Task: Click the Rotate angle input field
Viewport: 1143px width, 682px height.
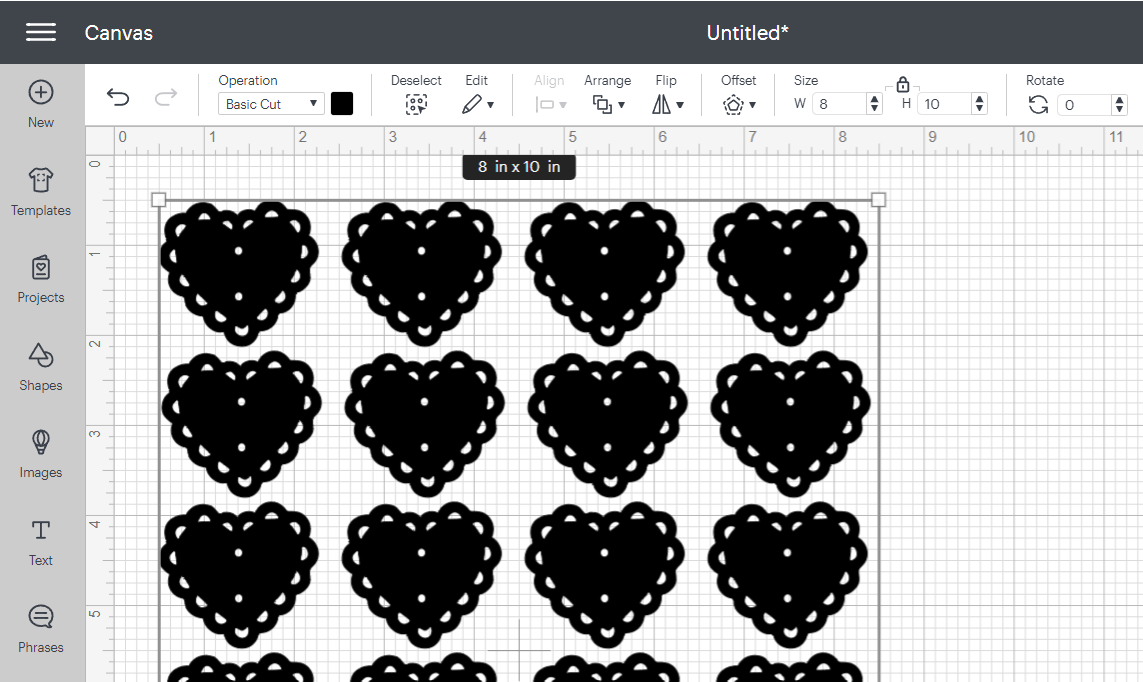Action: [1085, 104]
